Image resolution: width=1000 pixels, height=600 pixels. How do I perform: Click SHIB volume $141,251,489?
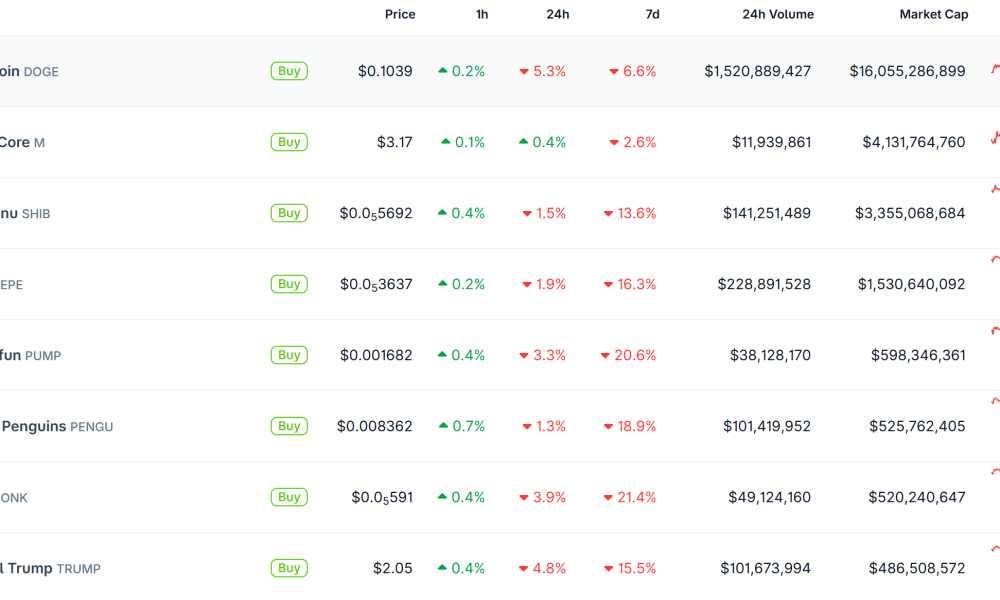[x=767, y=213]
